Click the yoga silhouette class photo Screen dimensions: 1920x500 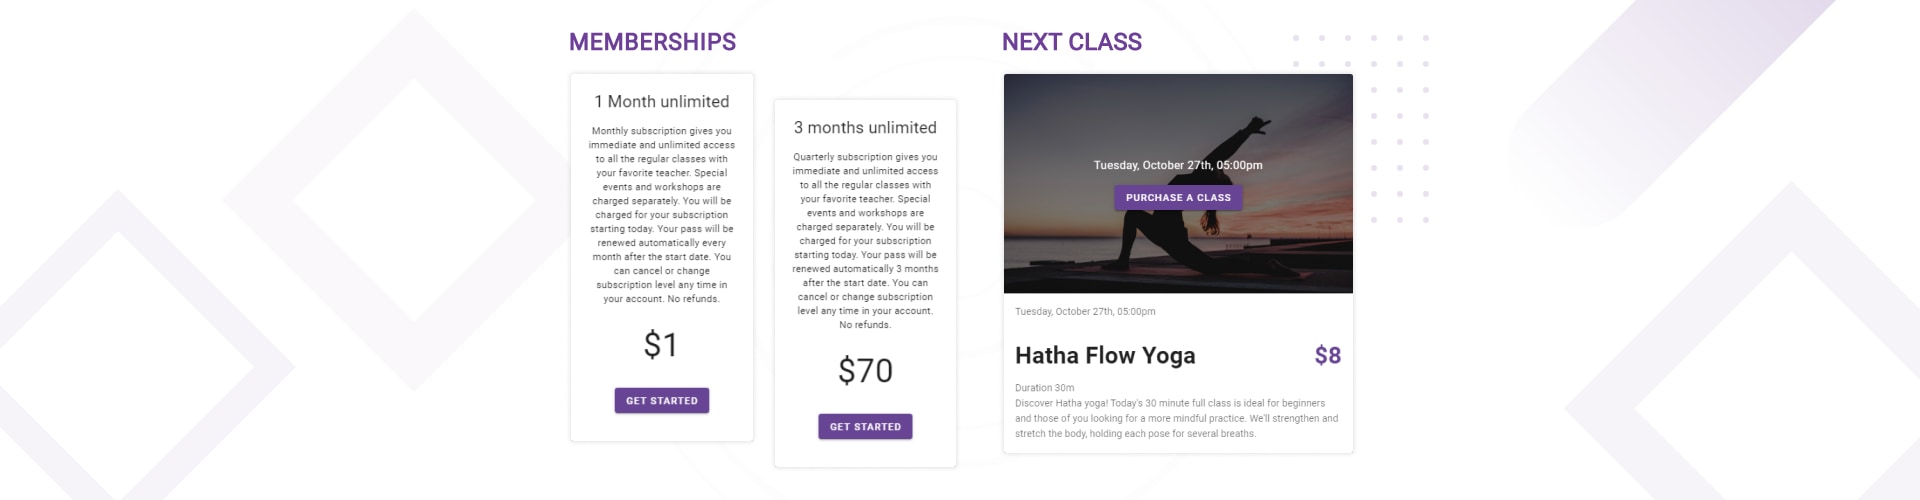pos(1178,183)
